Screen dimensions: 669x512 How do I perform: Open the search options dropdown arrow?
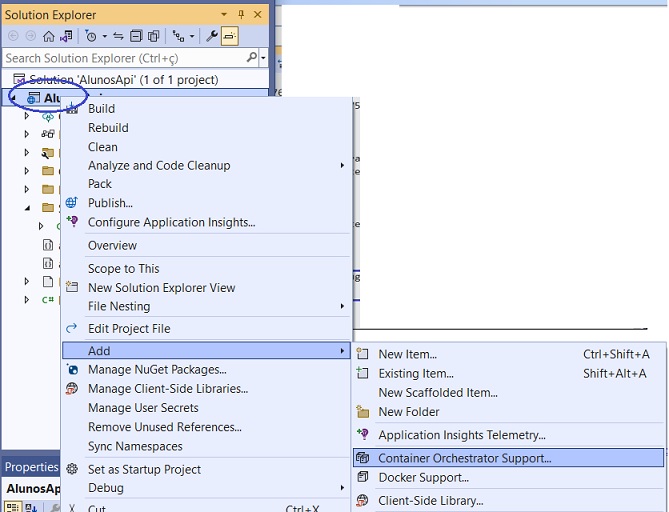[x=262, y=58]
